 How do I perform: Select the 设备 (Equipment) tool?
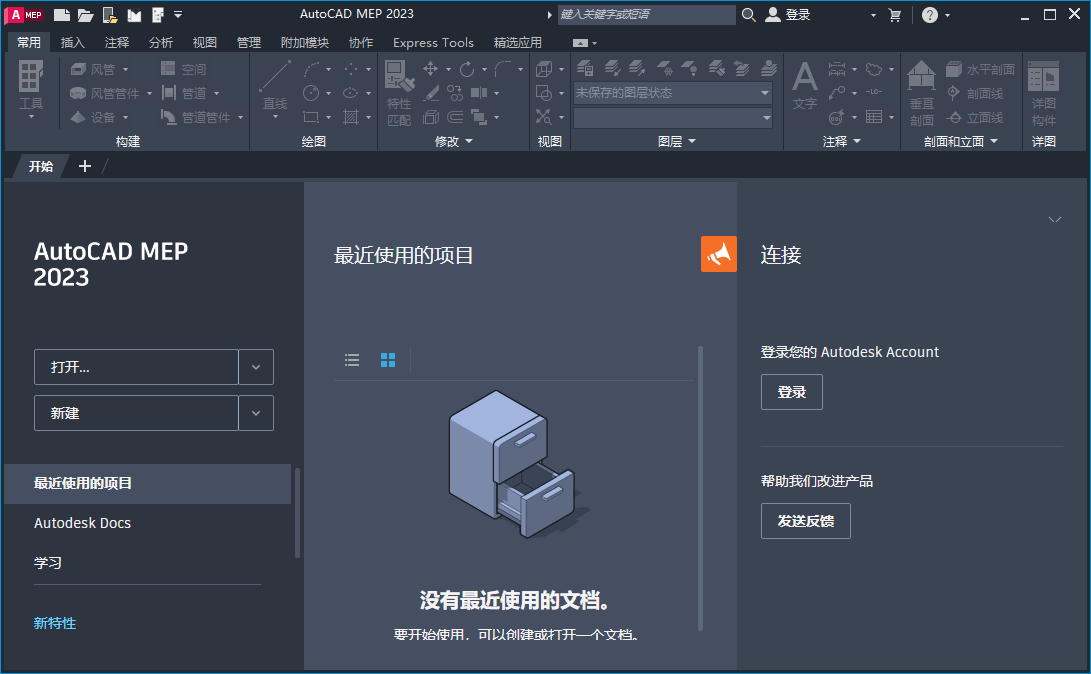[95, 115]
